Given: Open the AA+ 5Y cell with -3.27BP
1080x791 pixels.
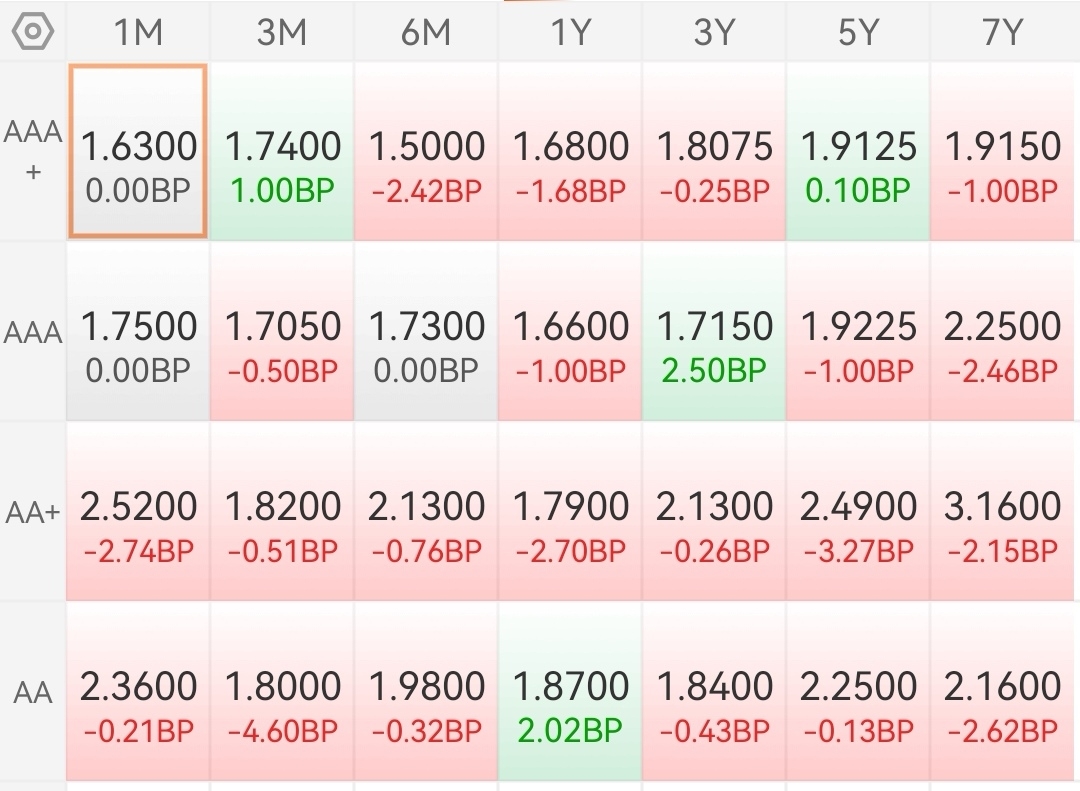Looking at the screenshot, I should (x=858, y=512).
